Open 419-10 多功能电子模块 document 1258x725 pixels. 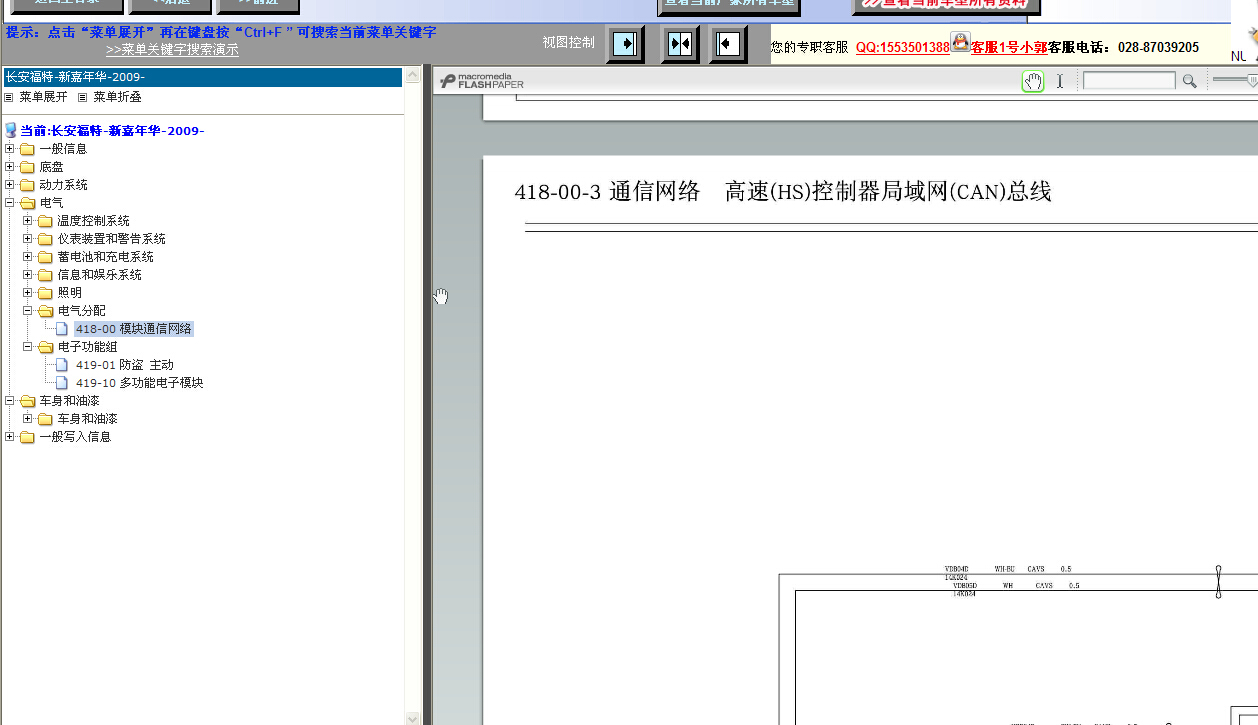click(140, 383)
